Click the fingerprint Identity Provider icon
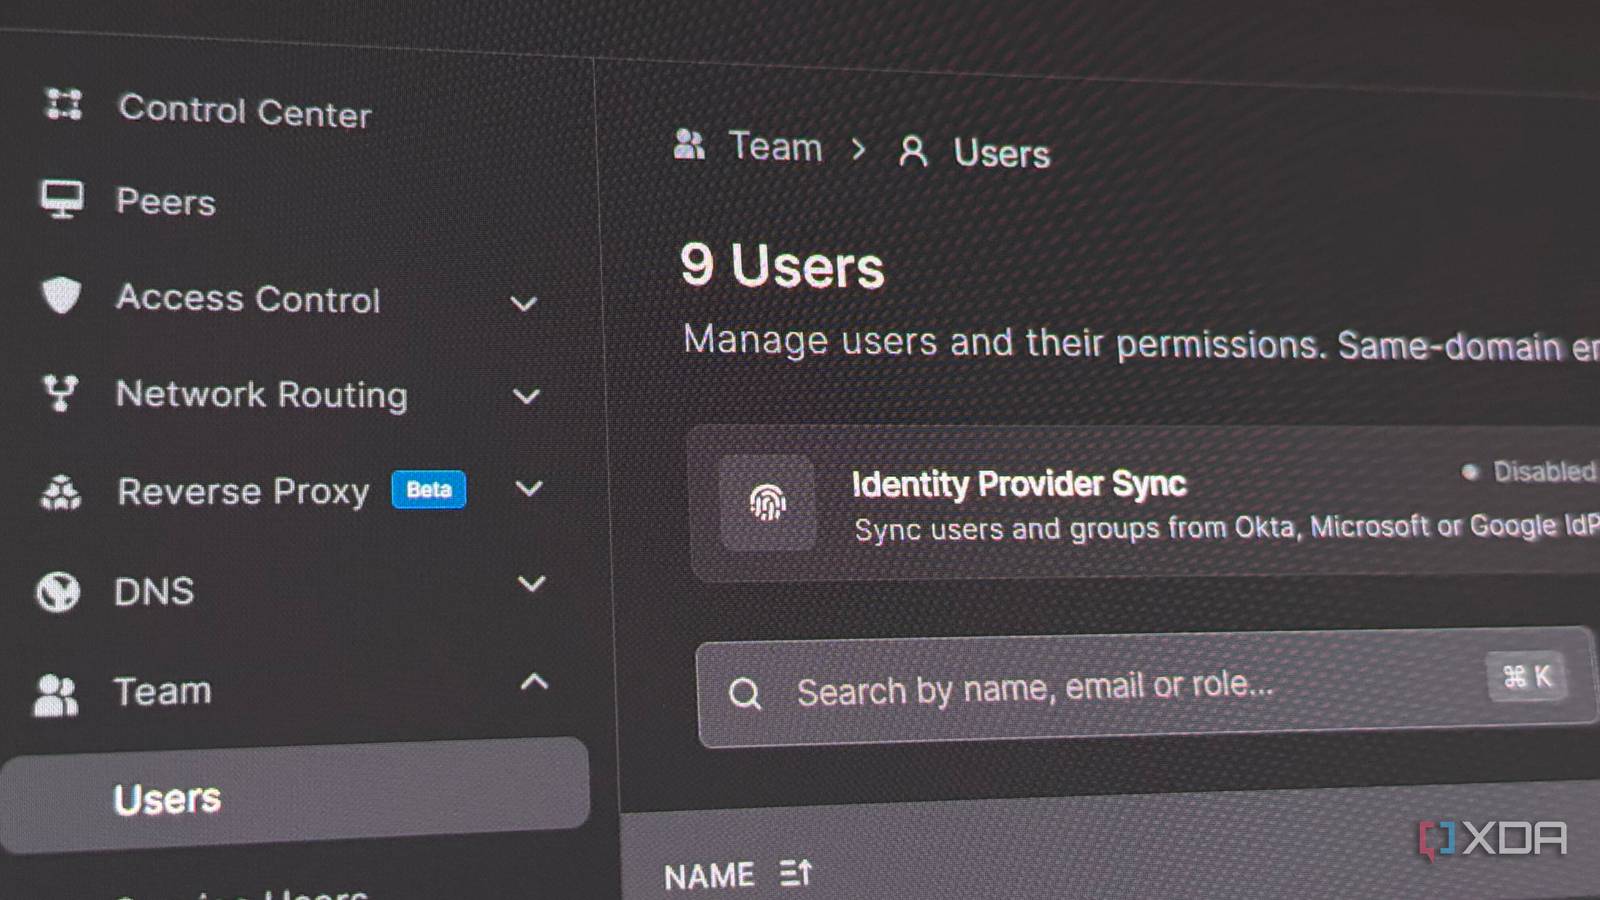The image size is (1600, 900). pyautogui.click(x=767, y=502)
